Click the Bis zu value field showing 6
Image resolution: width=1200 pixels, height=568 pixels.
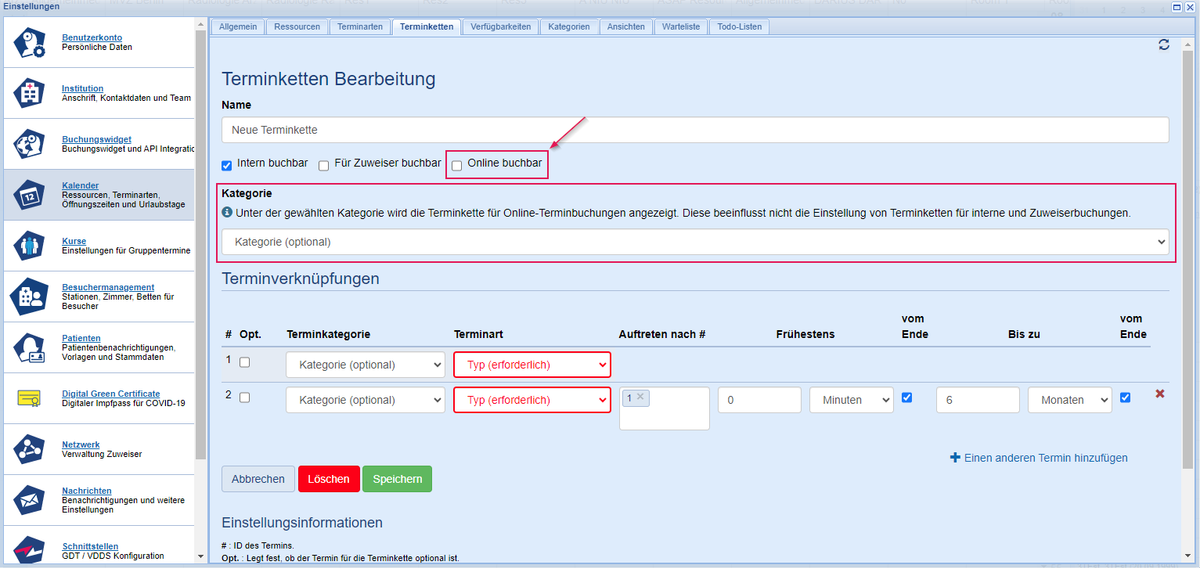coord(977,400)
